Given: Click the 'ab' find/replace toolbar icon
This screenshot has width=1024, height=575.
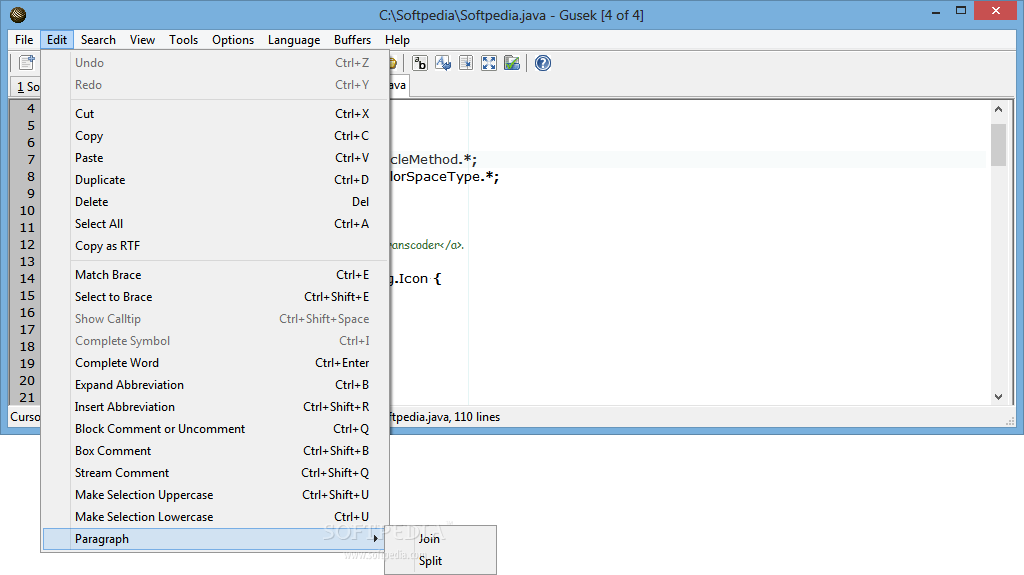Looking at the screenshot, I should pos(419,63).
